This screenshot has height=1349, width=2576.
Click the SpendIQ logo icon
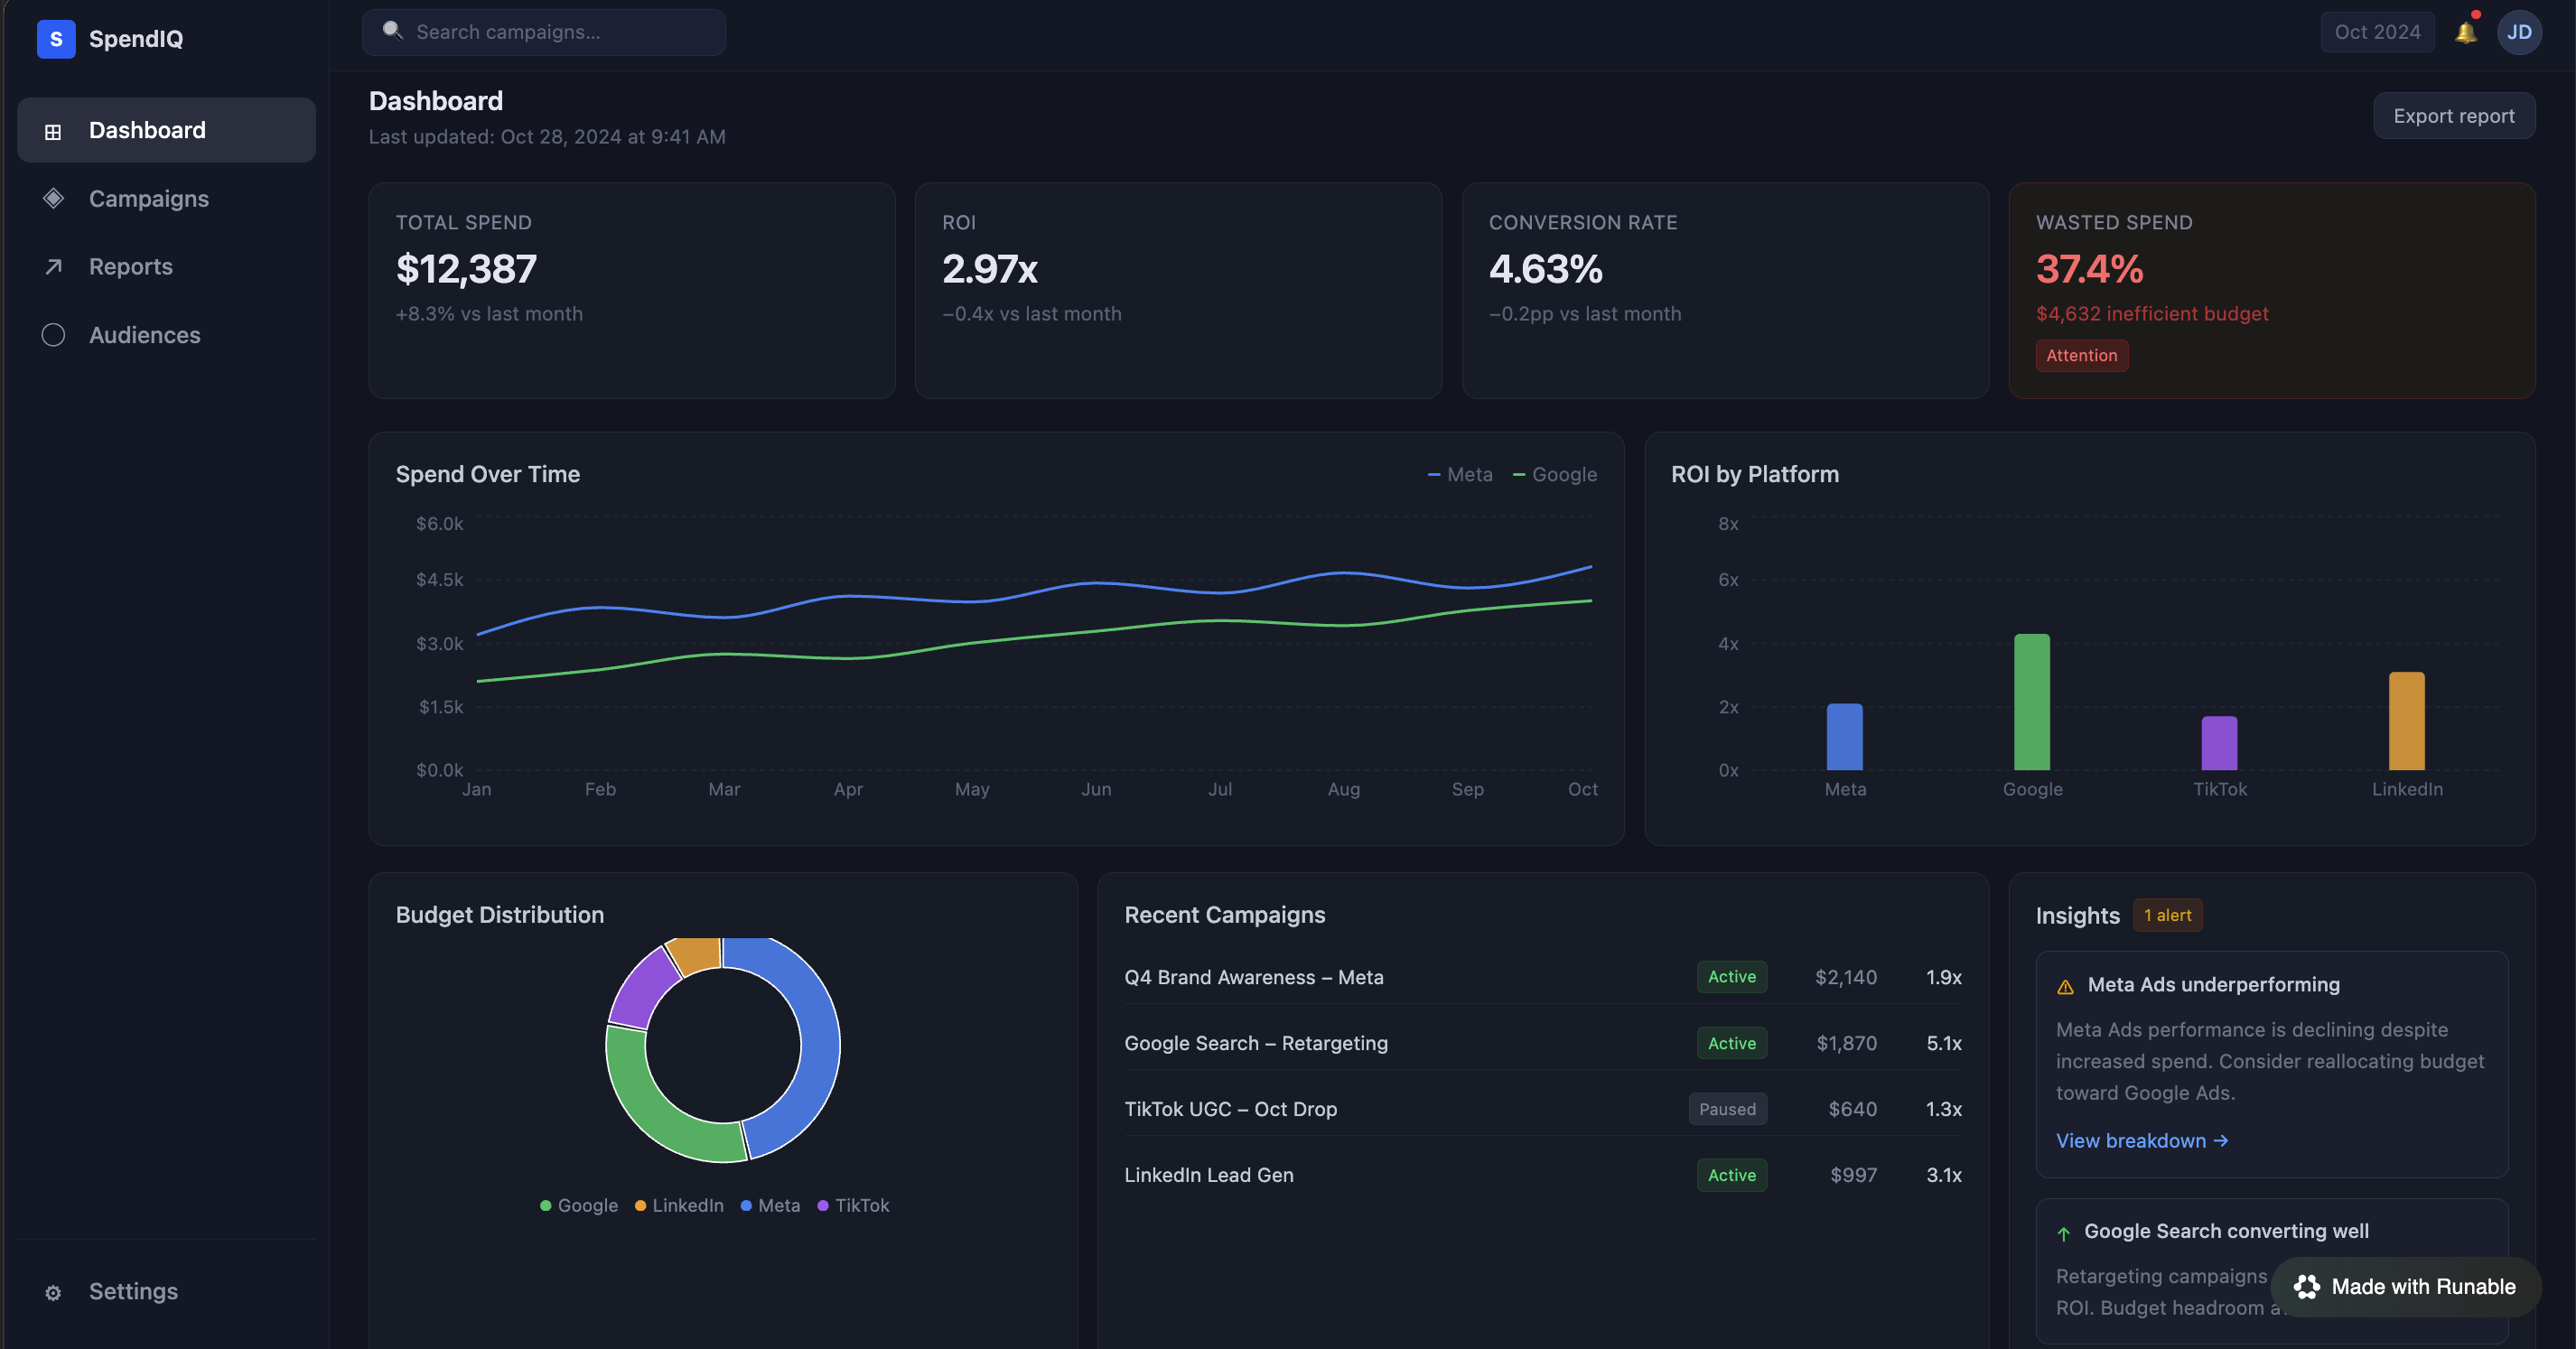click(x=56, y=39)
